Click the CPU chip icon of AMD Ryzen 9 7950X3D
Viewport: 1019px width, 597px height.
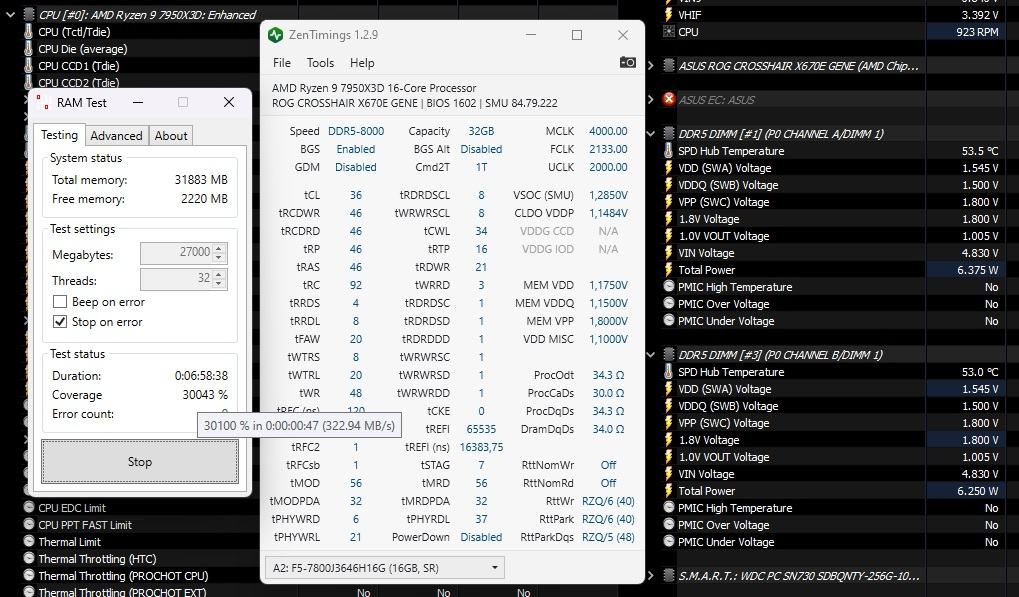tap(29, 14)
